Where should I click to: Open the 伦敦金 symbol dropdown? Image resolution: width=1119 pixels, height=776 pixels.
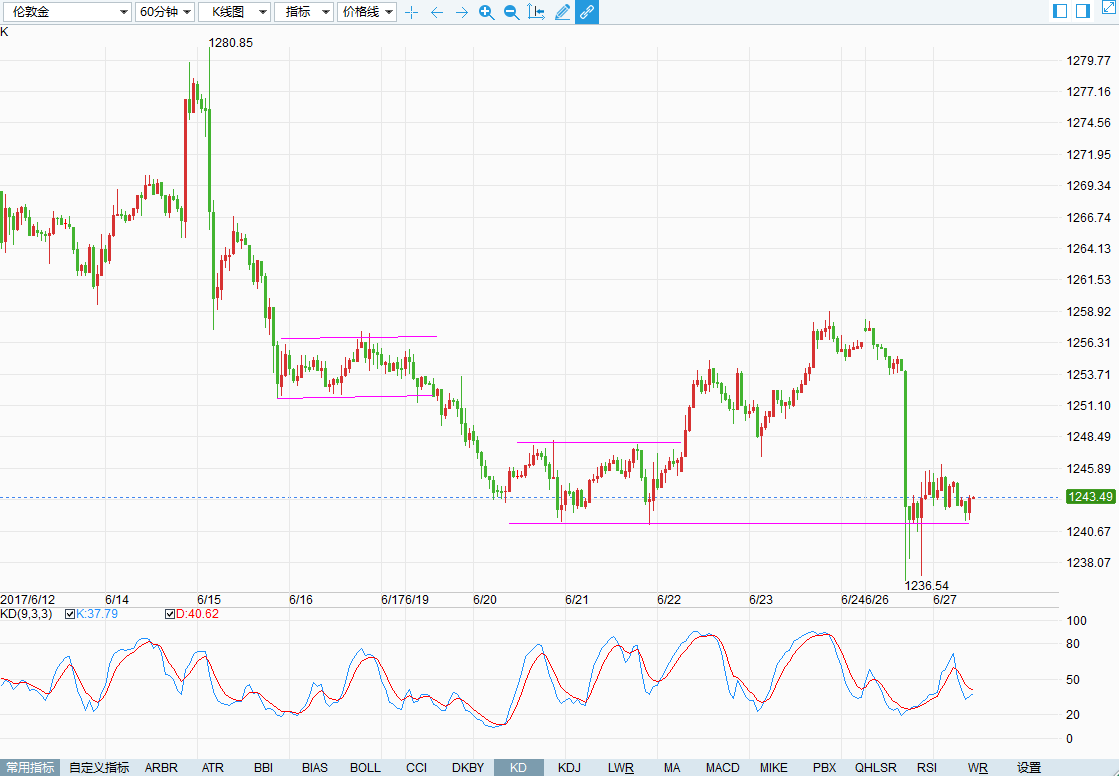[66, 12]
